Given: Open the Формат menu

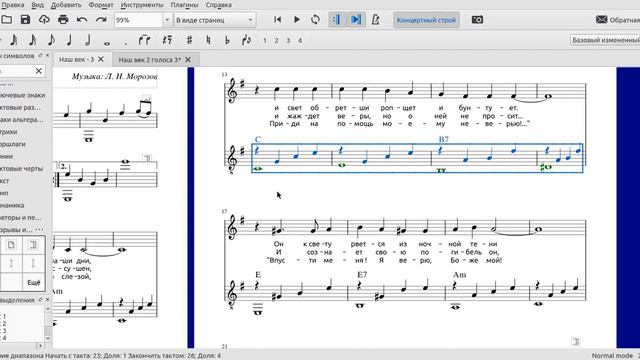Looking at the screenshot, I should click(101, 5).
